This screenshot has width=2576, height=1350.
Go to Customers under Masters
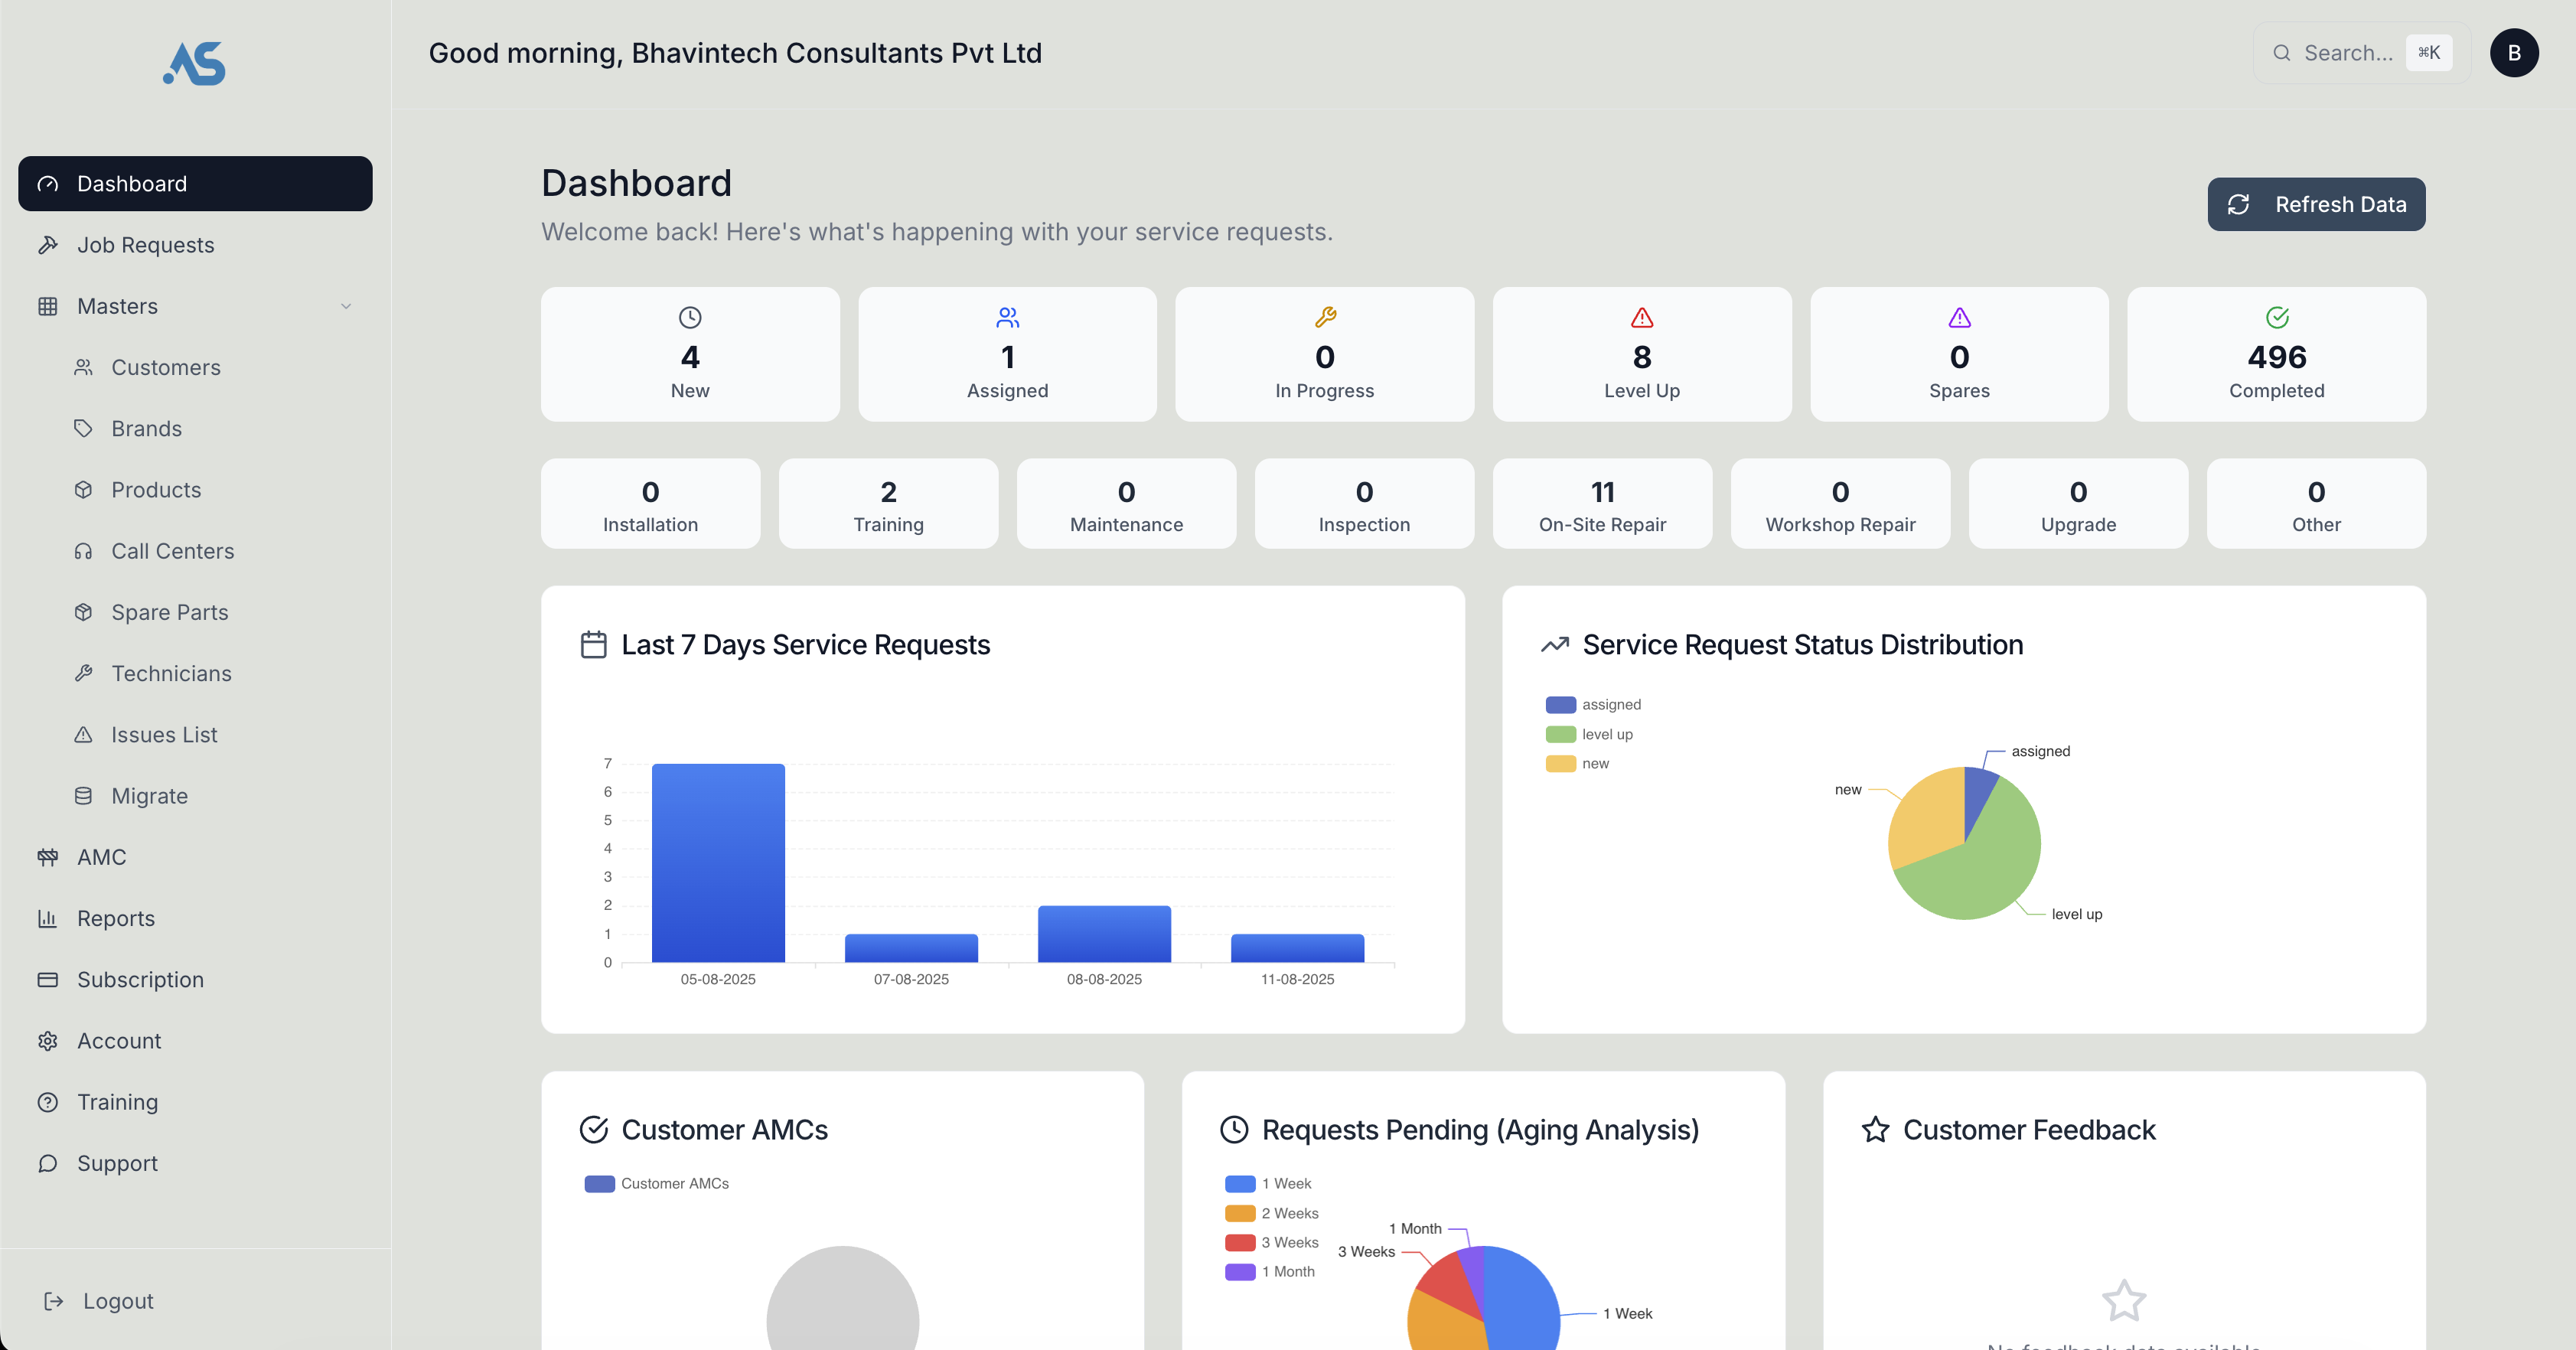[213, 367]
